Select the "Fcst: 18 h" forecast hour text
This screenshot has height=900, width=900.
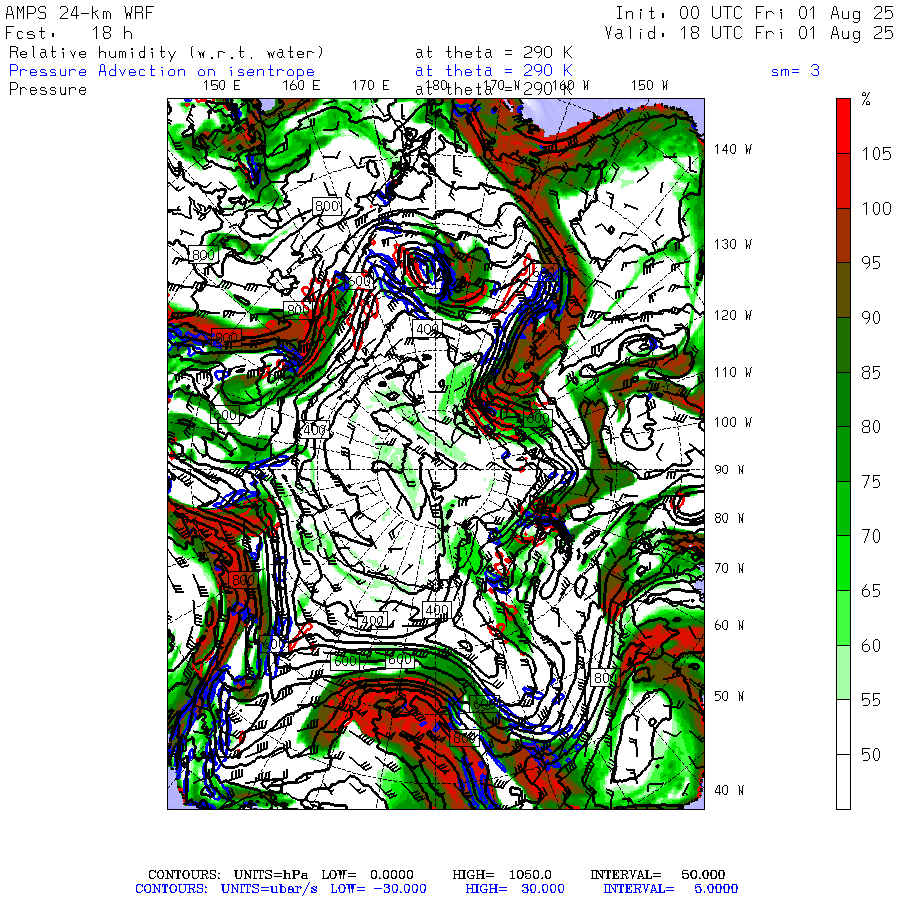pyautogui.click(x=68, y=33)
